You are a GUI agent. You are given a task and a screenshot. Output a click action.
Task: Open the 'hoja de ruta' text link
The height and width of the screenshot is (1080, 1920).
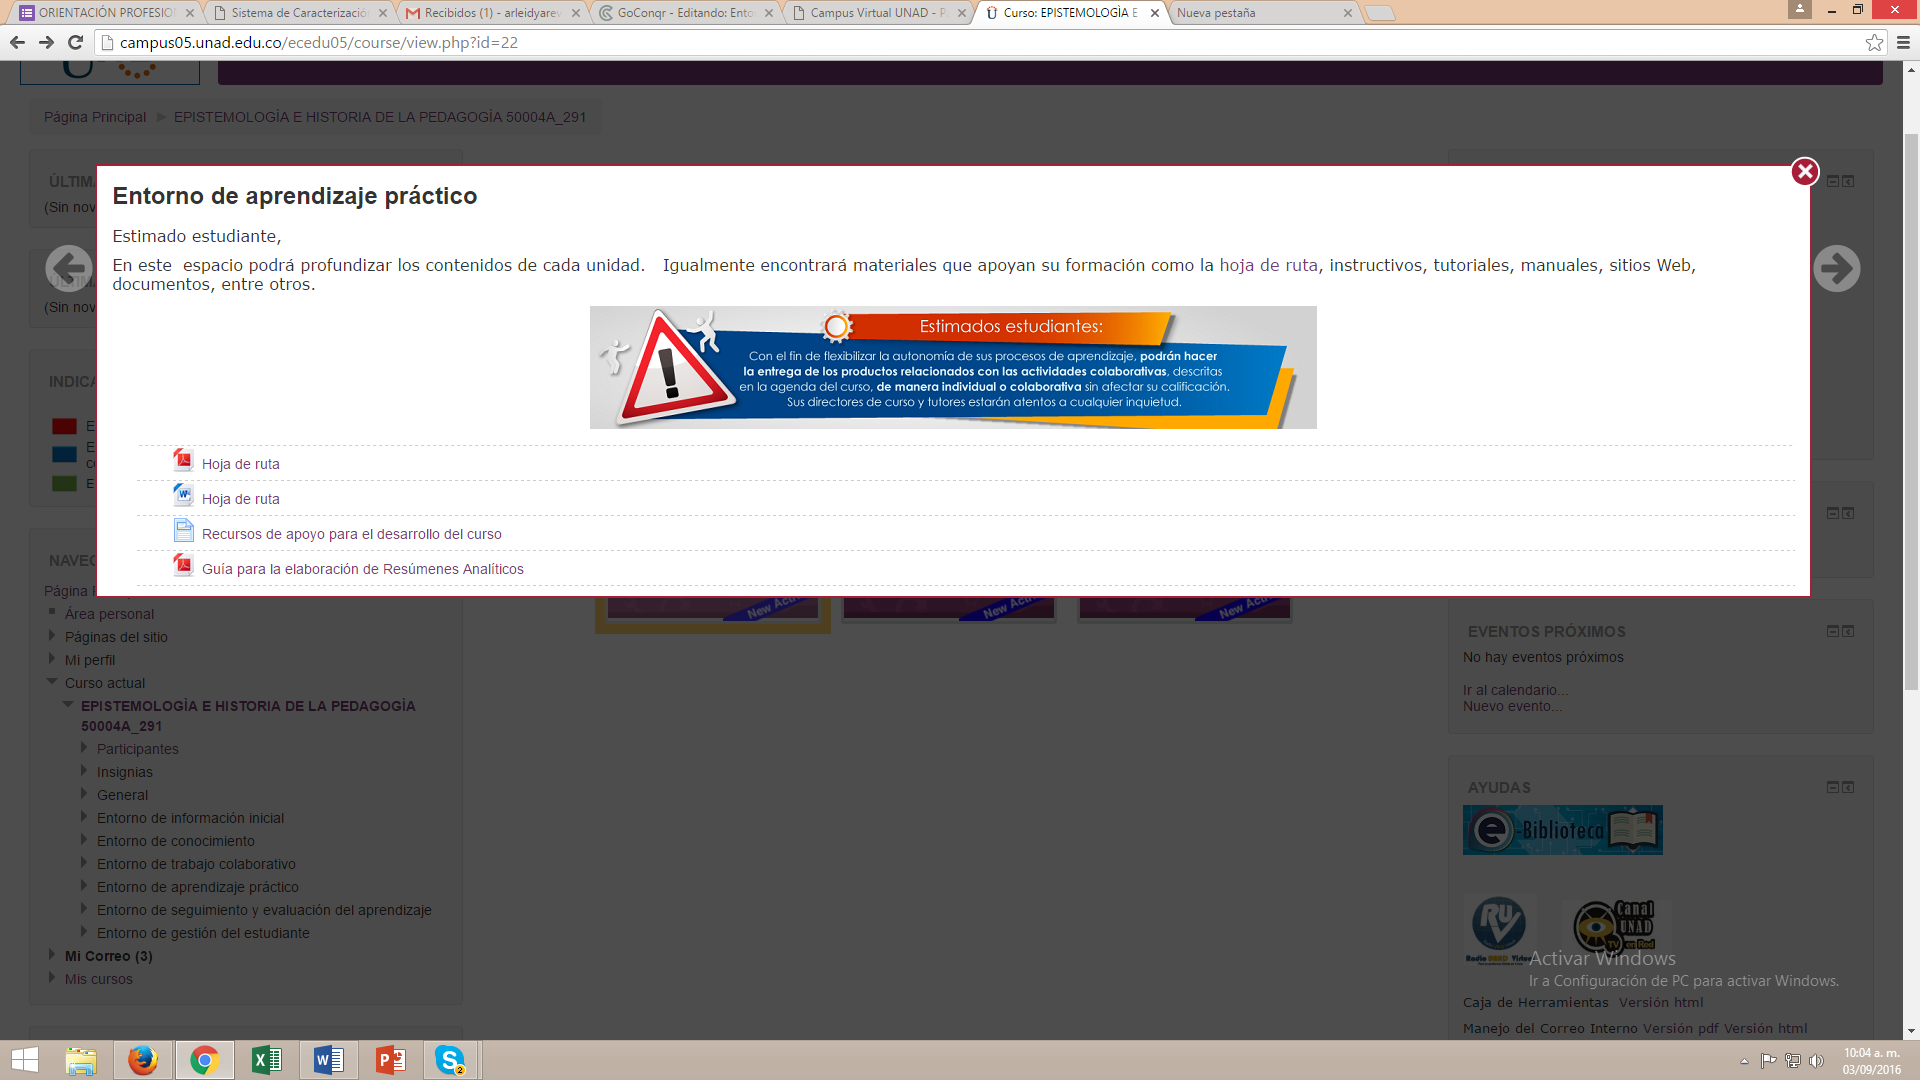point(1268,265)
